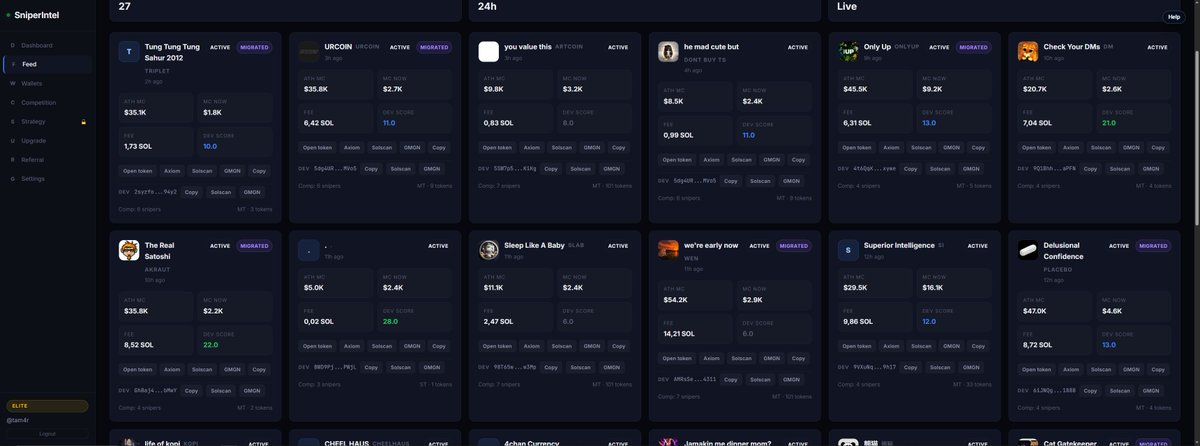This screenshot has height=446, width=1200.
Task: Open token for Check Your DMs
Action: pyautogui.click(x=1038, y=147)
